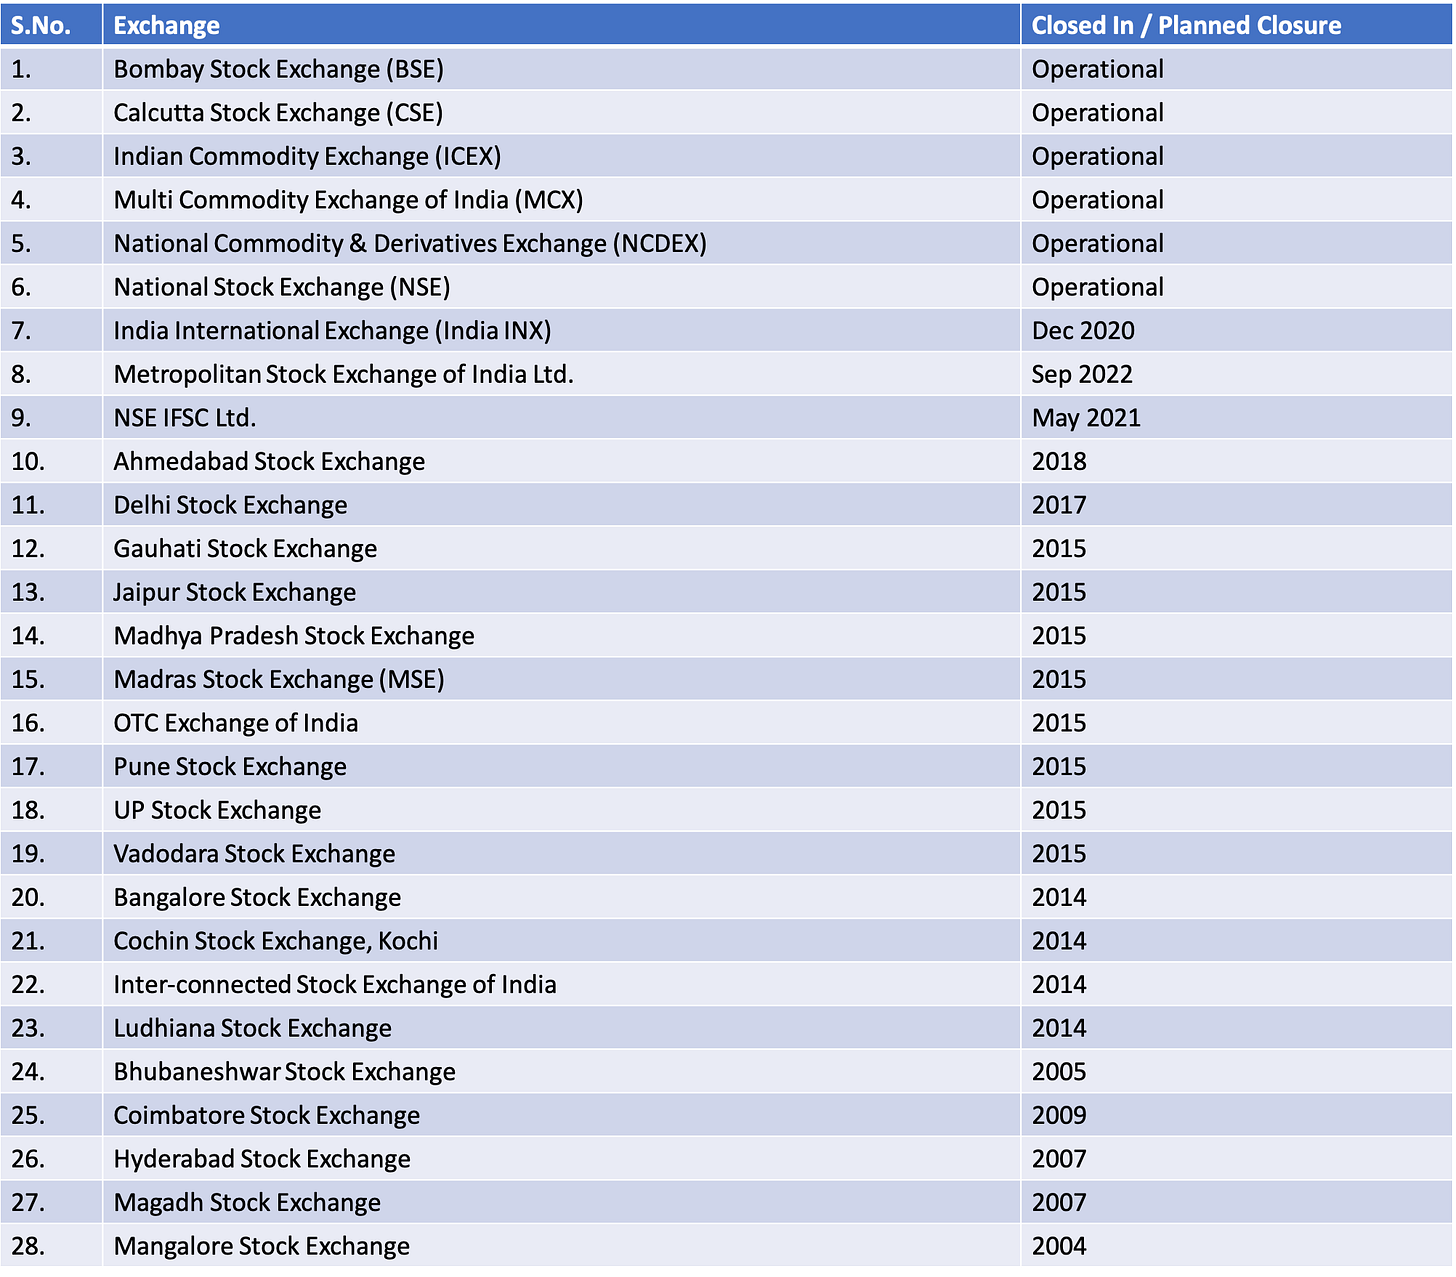Select 'Bangalore Stock Exchange' cell

tap(561, 897)
